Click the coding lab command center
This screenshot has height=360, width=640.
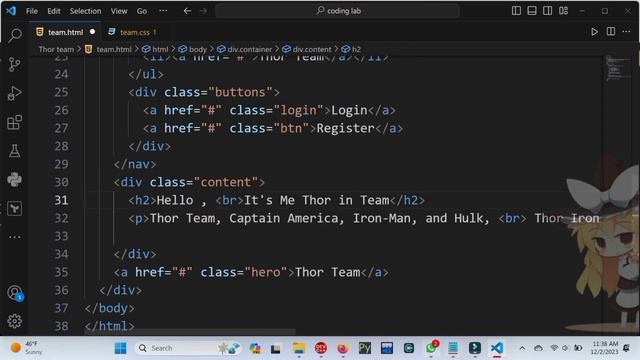(x=338, y=11)
